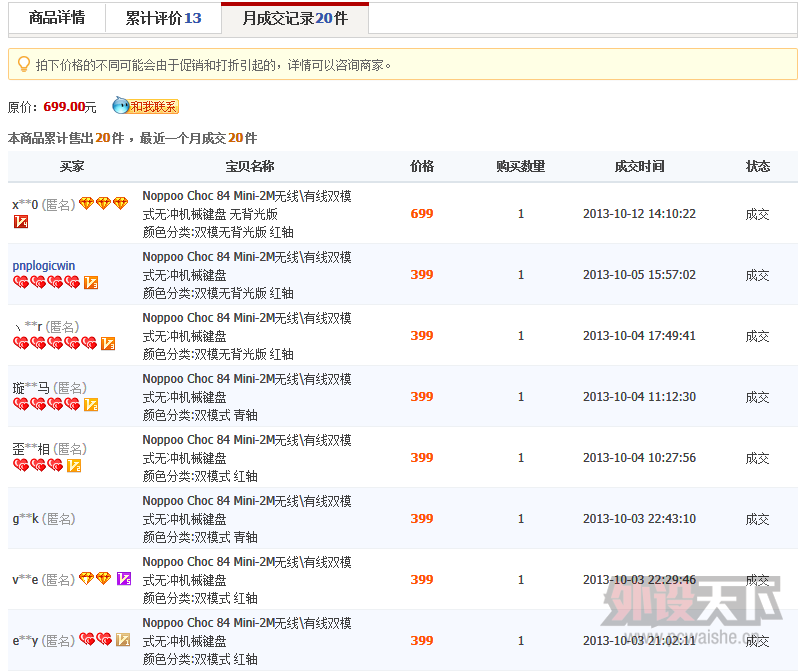Open buyer pnplogicwin profile link
Screen dimensions: 801x671
pyautogui.click(x=44, y=266)
